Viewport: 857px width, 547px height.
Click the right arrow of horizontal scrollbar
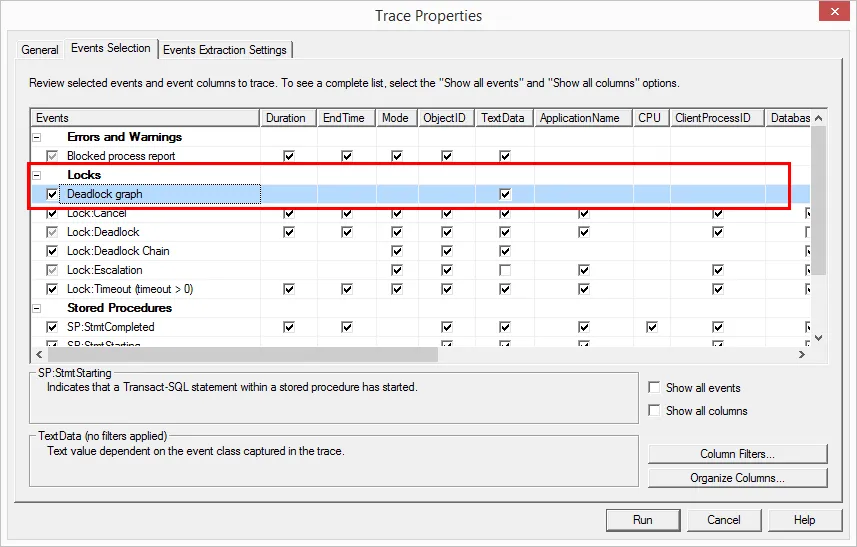pos(802,354)
